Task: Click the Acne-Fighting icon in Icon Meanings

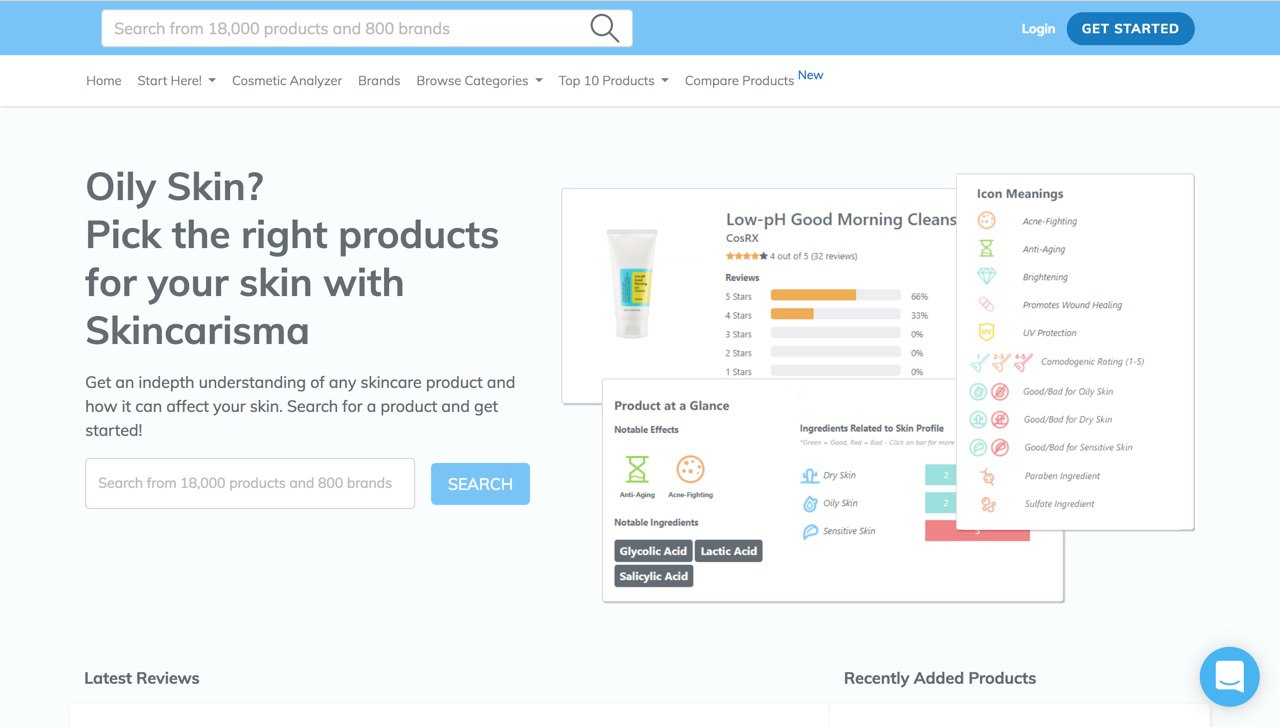Action: tap(987, 221)
